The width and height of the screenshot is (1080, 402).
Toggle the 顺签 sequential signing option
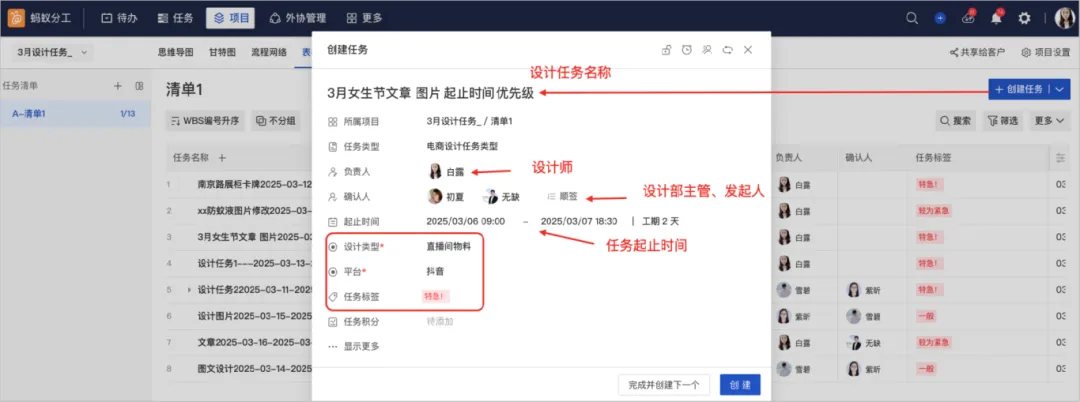[562, 197]
